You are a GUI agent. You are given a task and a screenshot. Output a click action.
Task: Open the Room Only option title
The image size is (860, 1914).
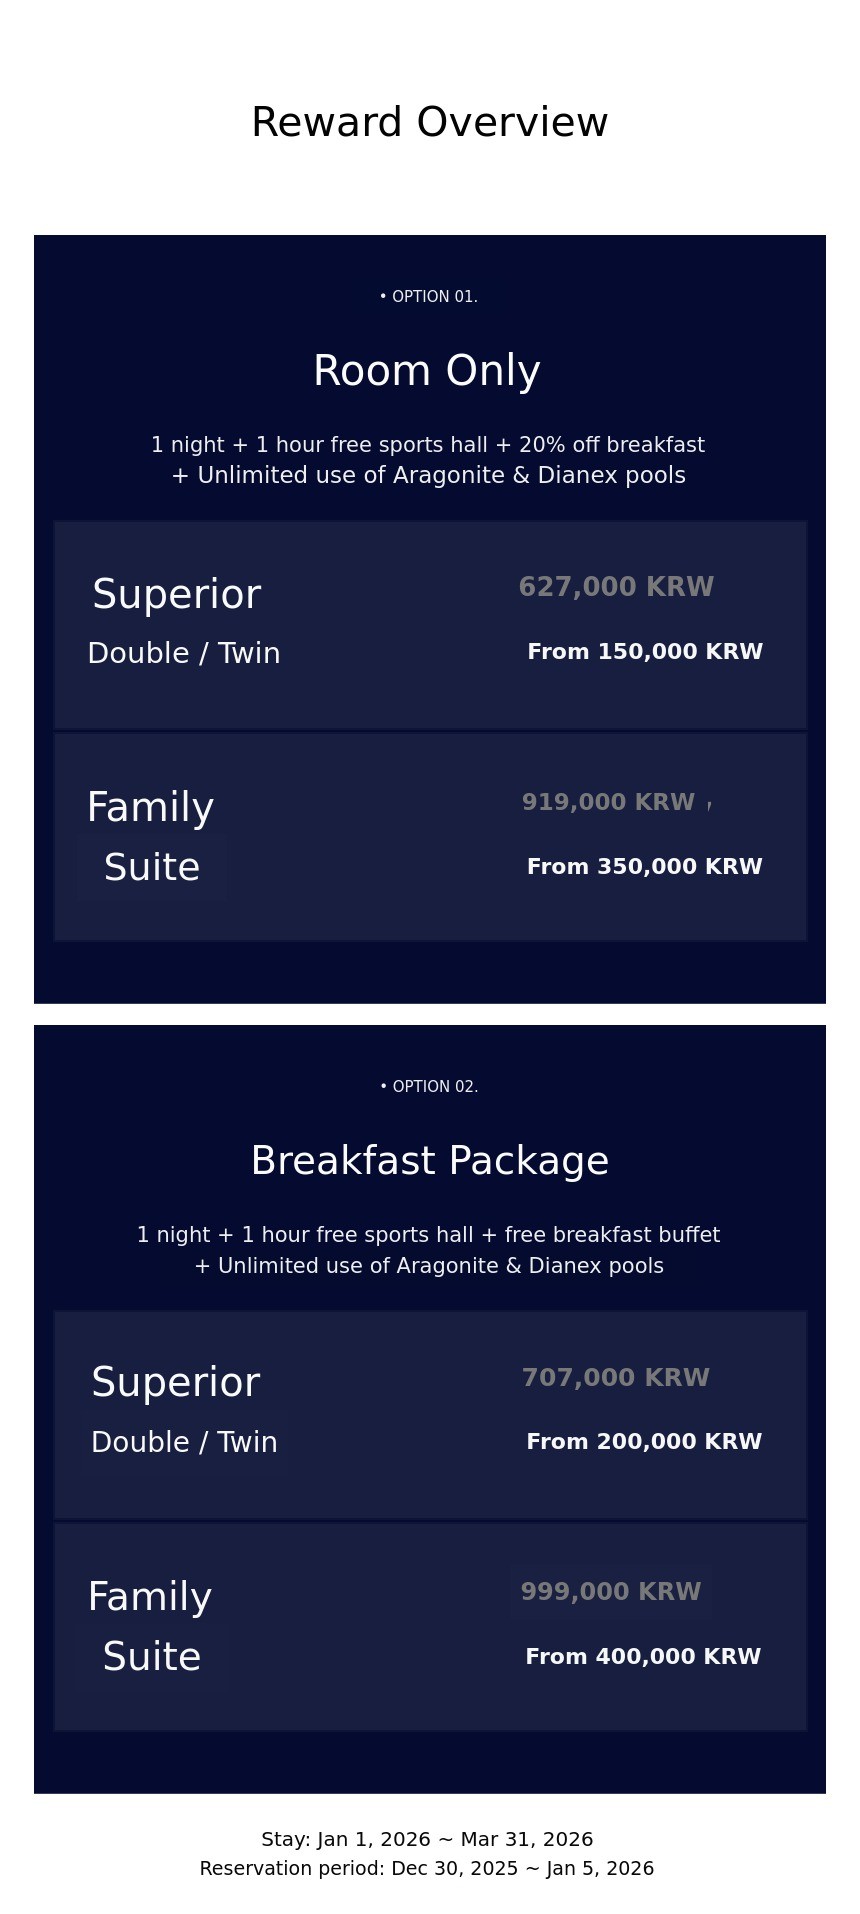[427, 371]
